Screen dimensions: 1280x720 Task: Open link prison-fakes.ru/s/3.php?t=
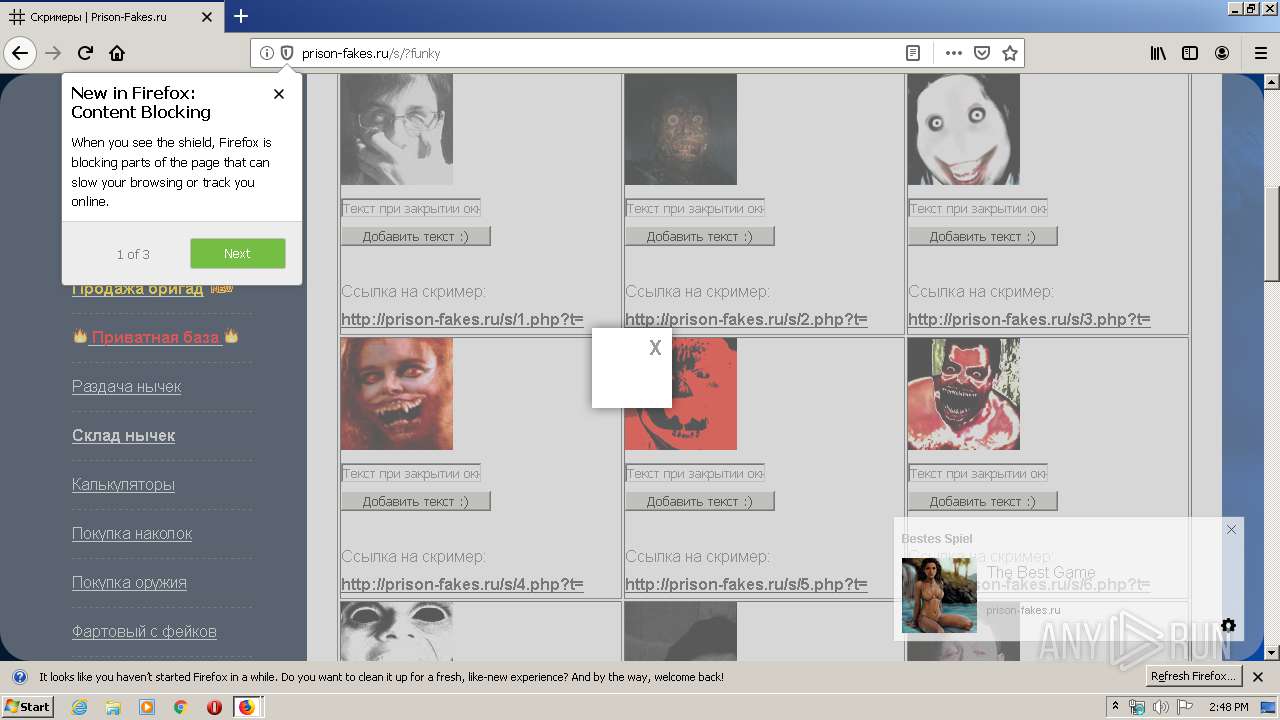pos(1029,320)
